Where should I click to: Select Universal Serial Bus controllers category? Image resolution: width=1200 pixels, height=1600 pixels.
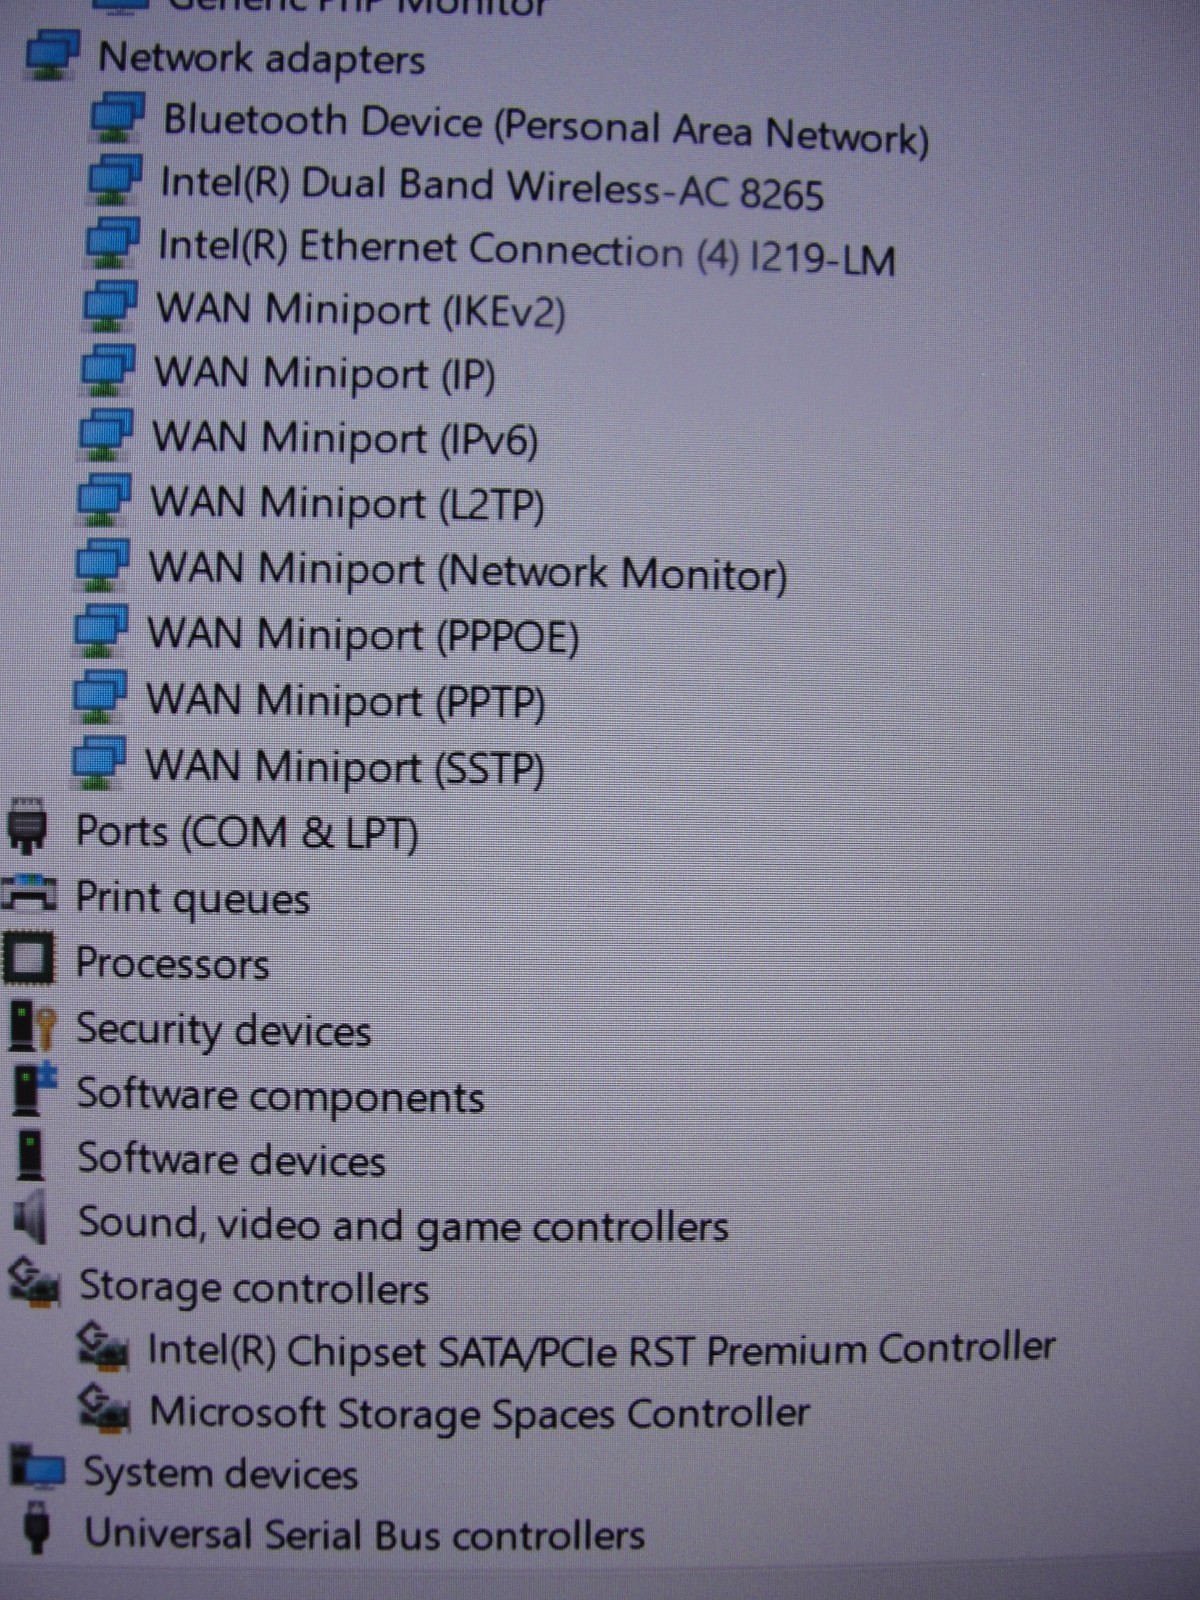tap(365, 1535)
